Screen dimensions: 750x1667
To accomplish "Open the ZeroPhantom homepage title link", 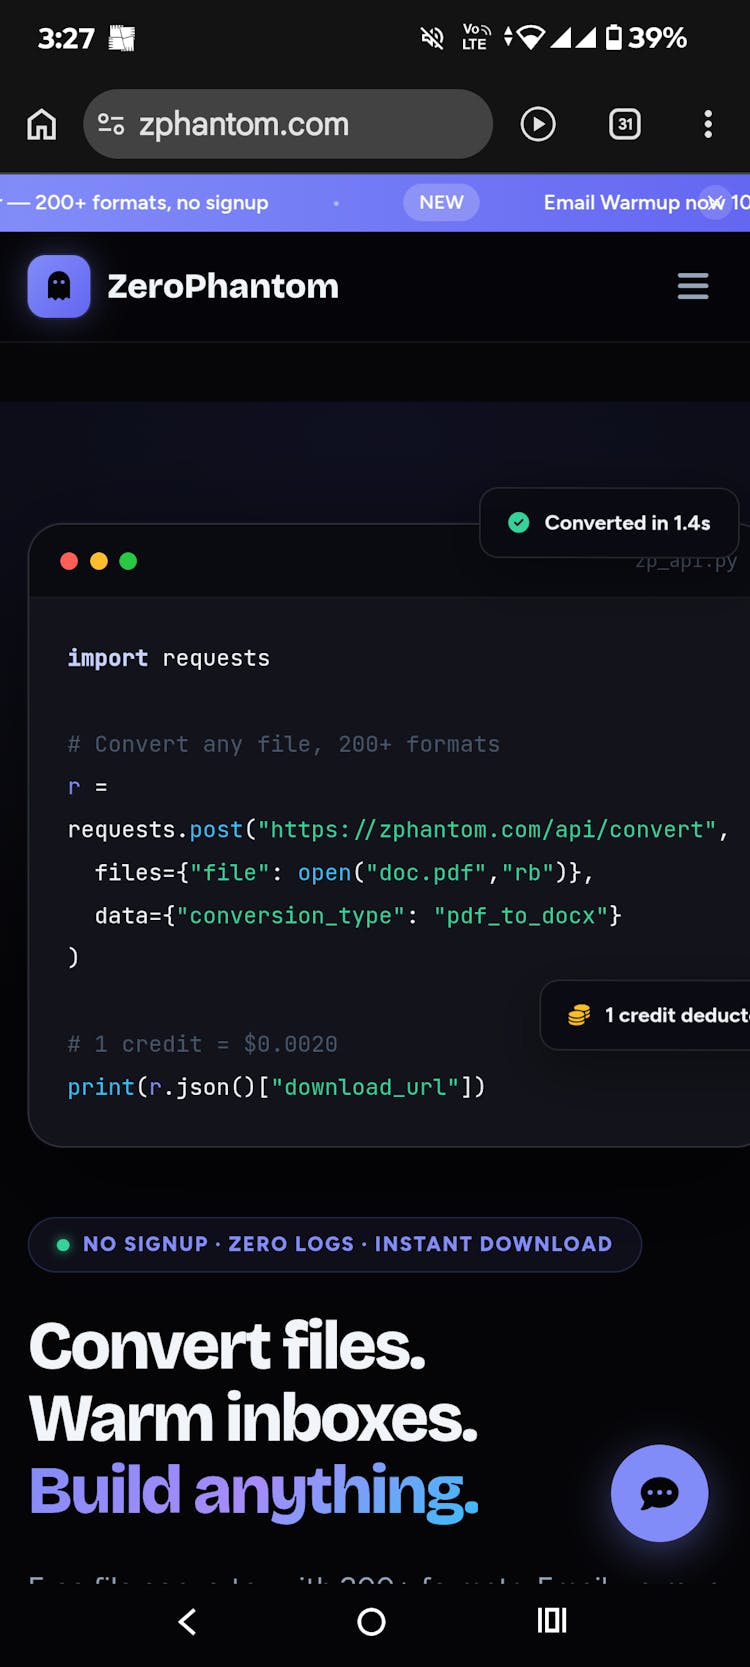I will coord(223,286).
